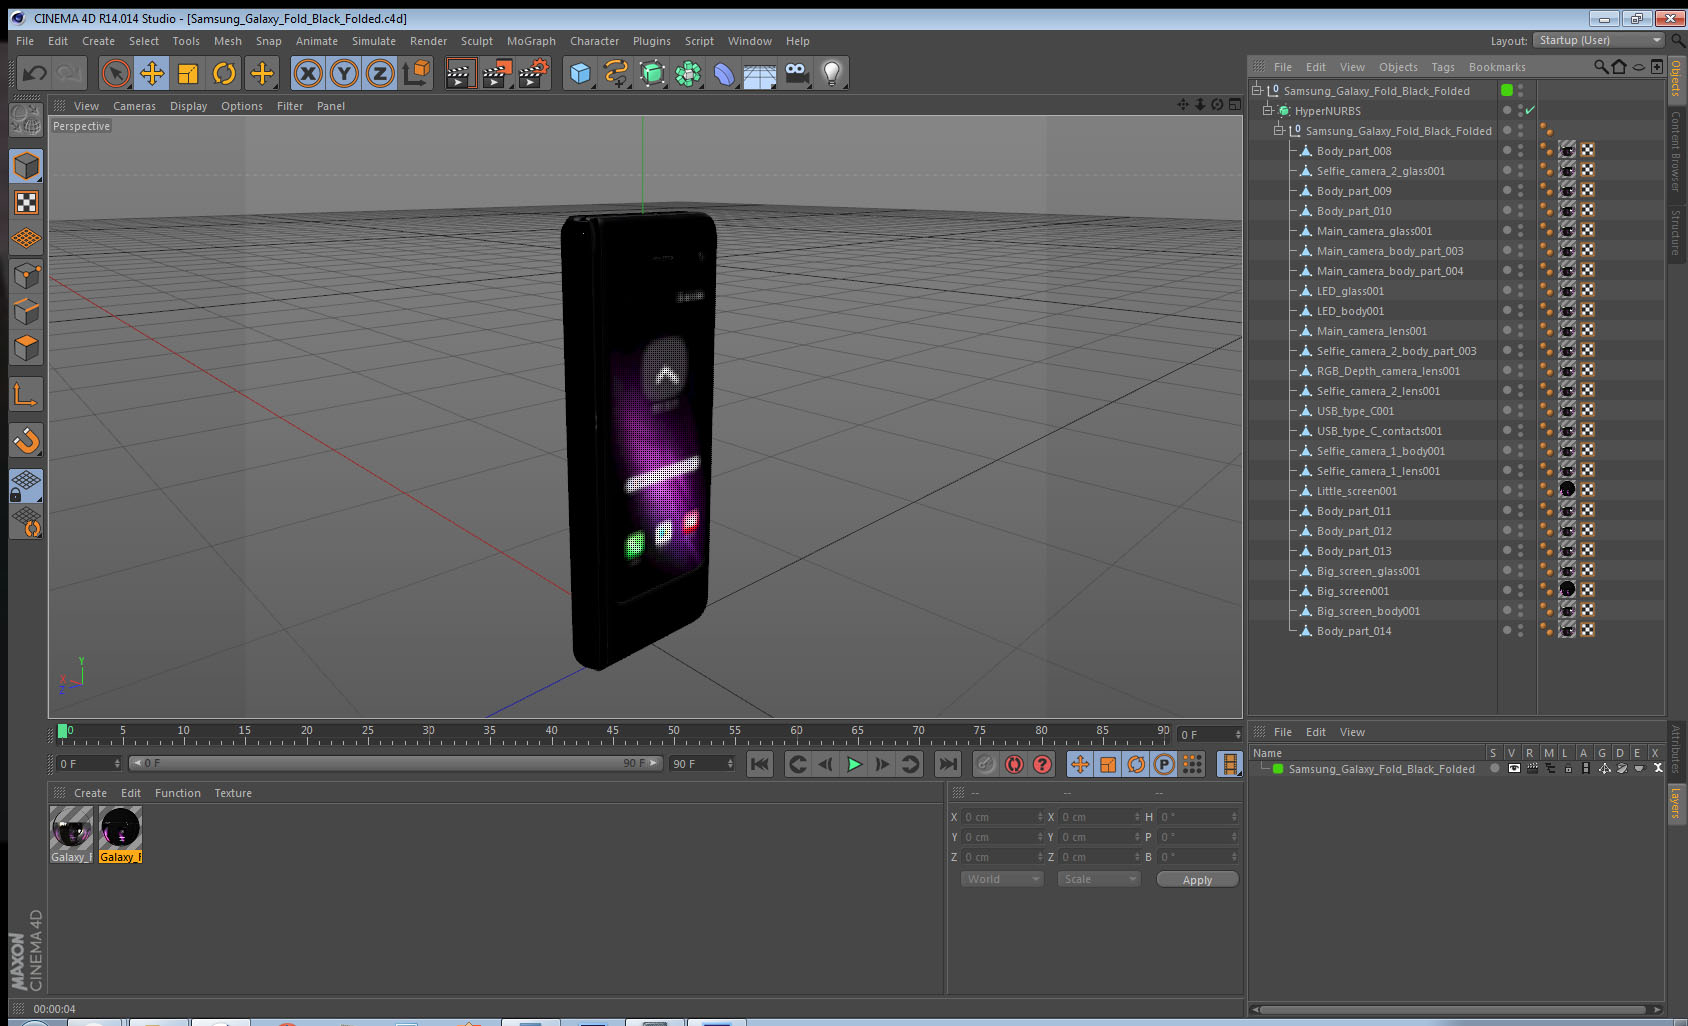The image size is (1688, 1026).
Task: Toggle autokeying button
Action: tap(1014, 765)
